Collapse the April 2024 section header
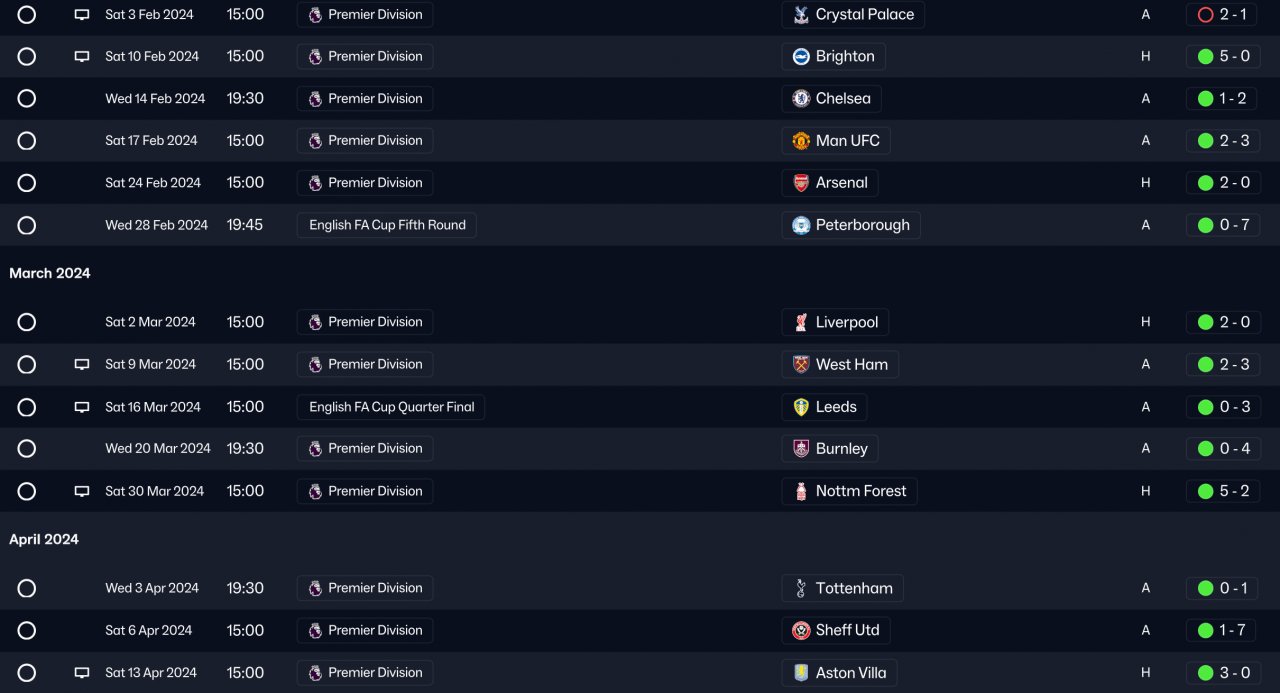Viewport: 1280px width, 693px height. point(44,539)
